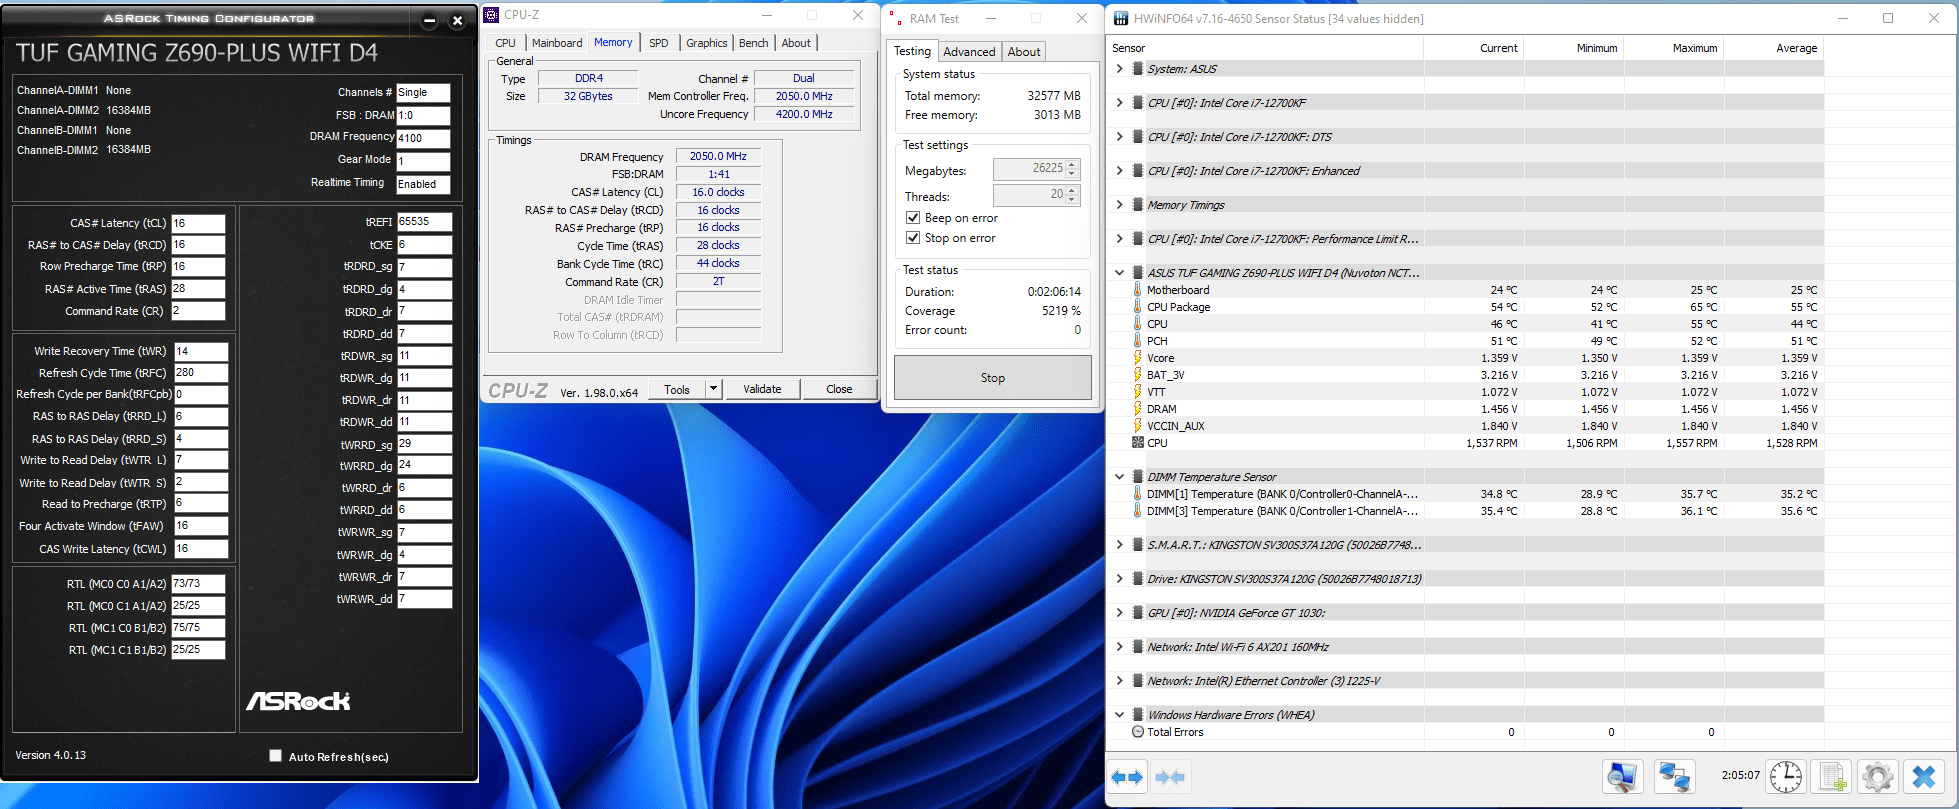The image size is (1959, 809).
Task: Expand the System: ASUS sensor group
Action: click(x=1120, y=69)
